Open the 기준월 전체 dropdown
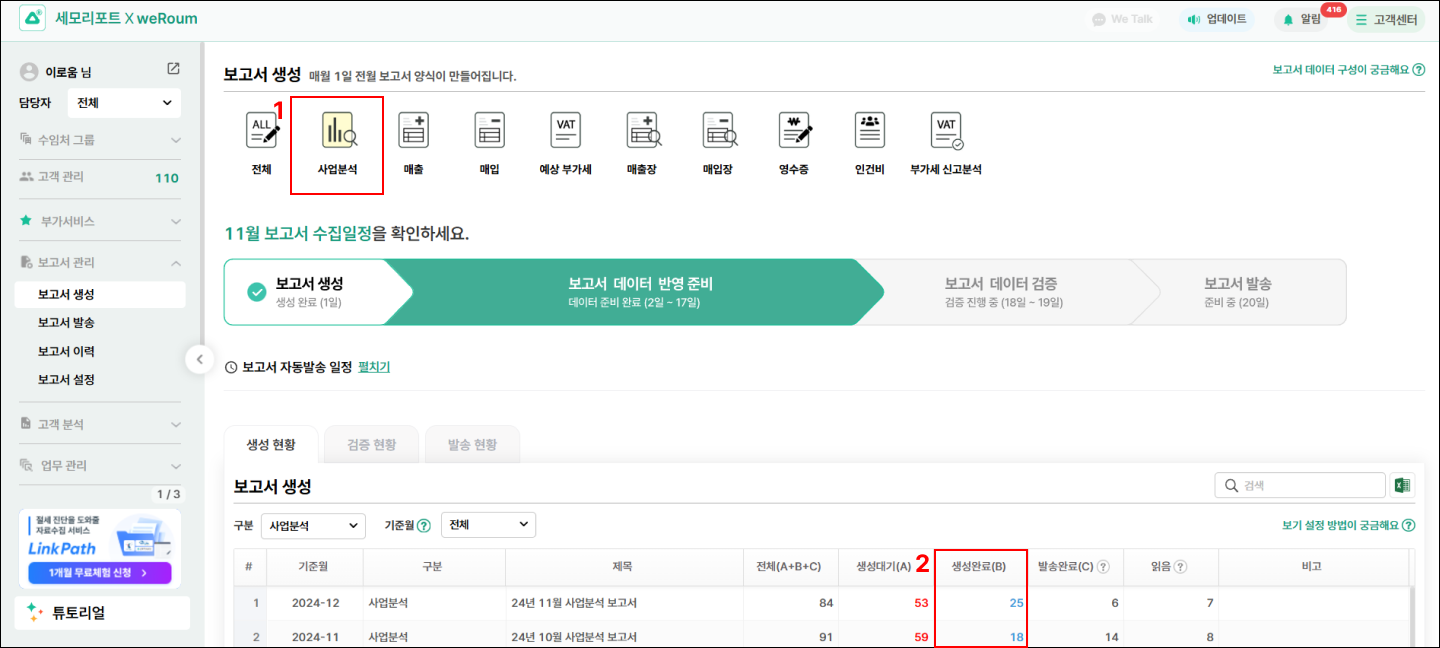1440x648 pixels. pyautogui.click(x=488, y=525)
